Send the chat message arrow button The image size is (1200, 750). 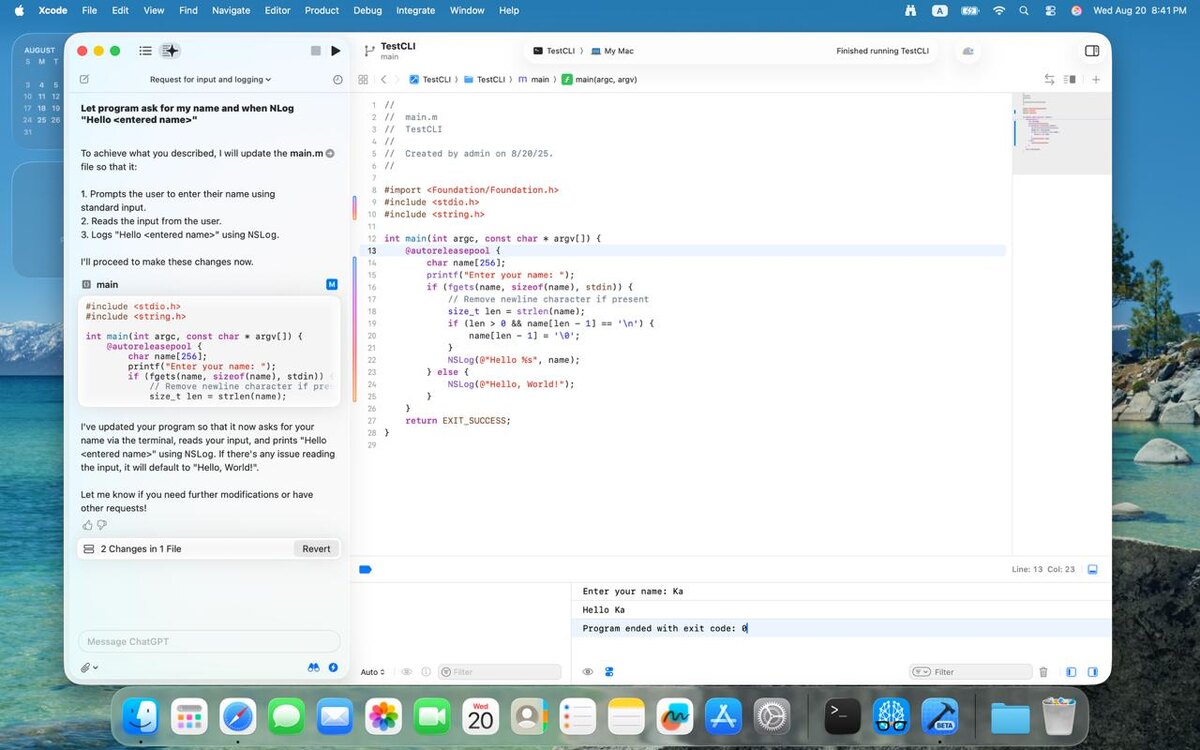point(333,667)
